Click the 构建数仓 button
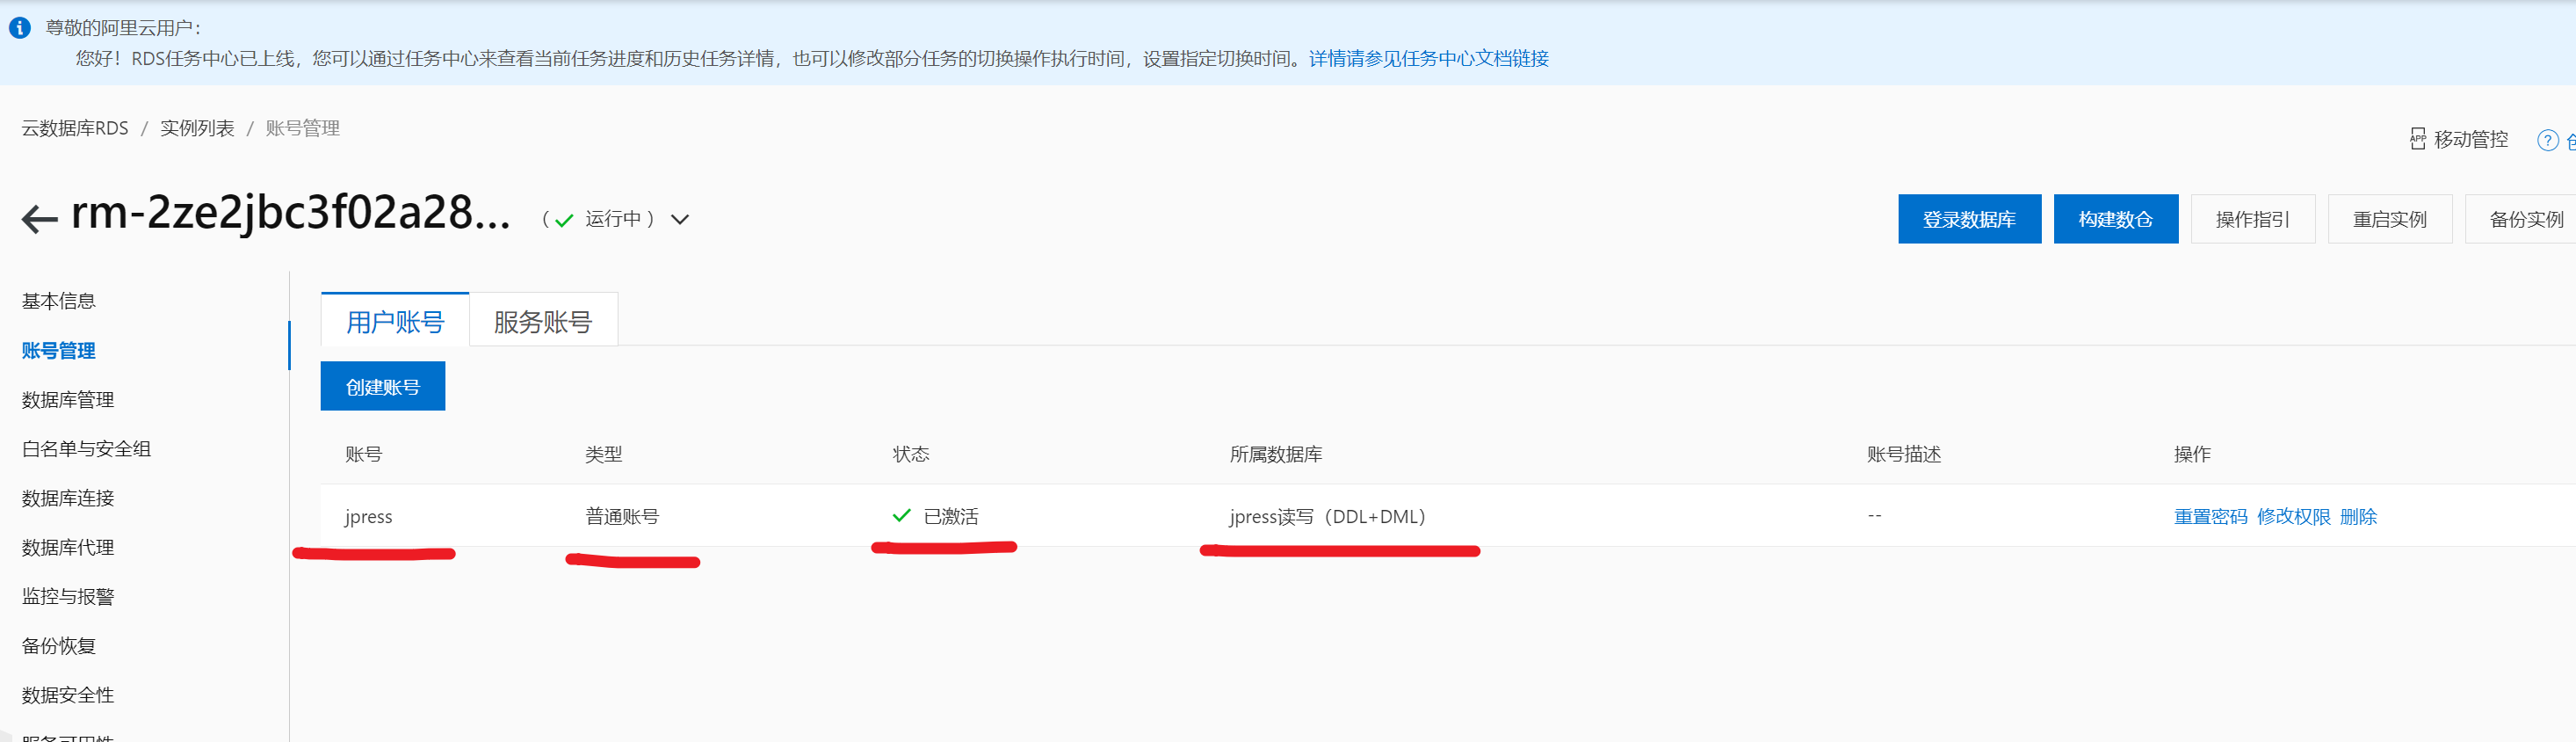This screenshot has width=2576, height=742. tap(2115, 219)
